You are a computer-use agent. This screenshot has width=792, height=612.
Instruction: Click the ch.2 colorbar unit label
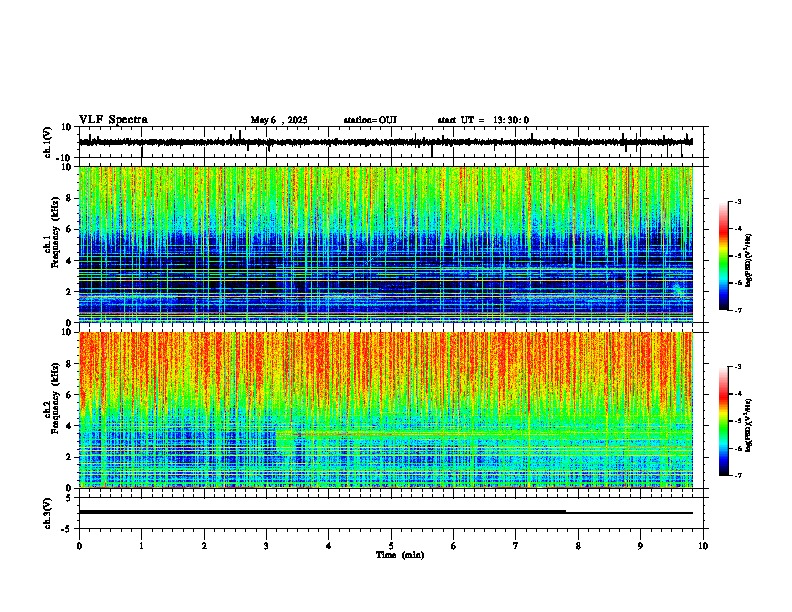click(749, 425)
